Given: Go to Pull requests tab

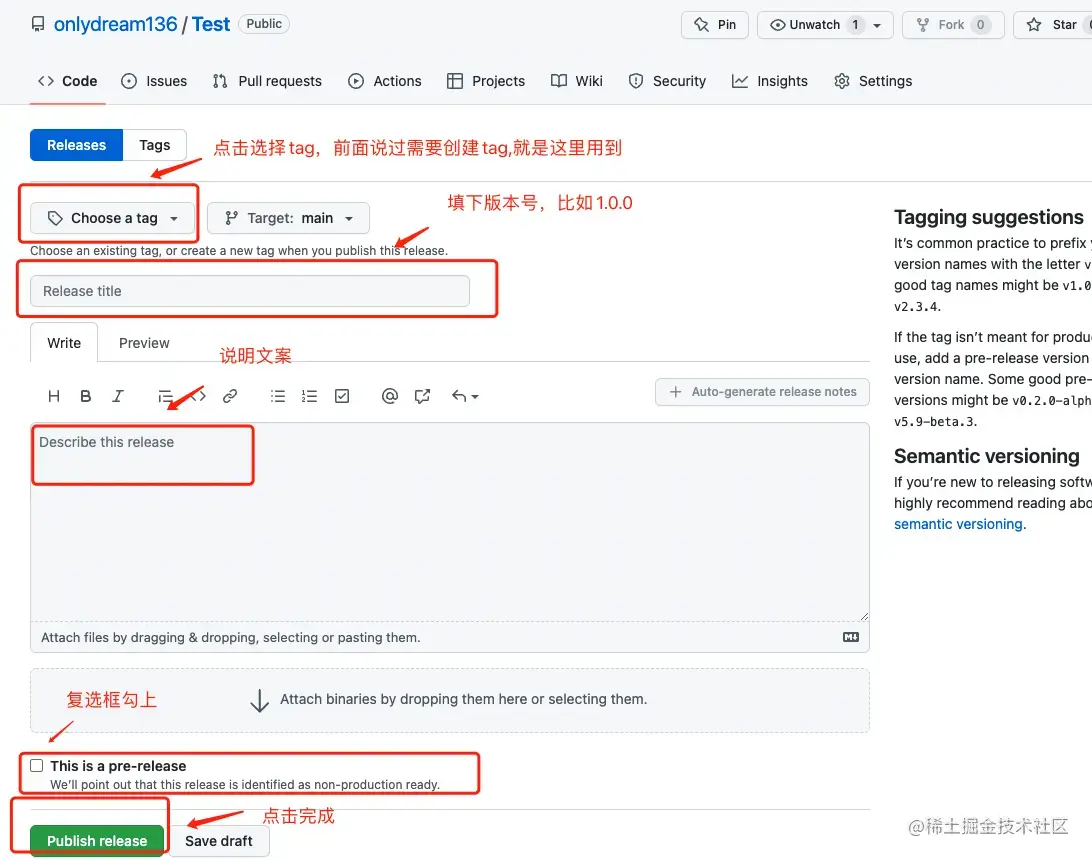Looking at the screenshot, I should [x=267, y=81].
